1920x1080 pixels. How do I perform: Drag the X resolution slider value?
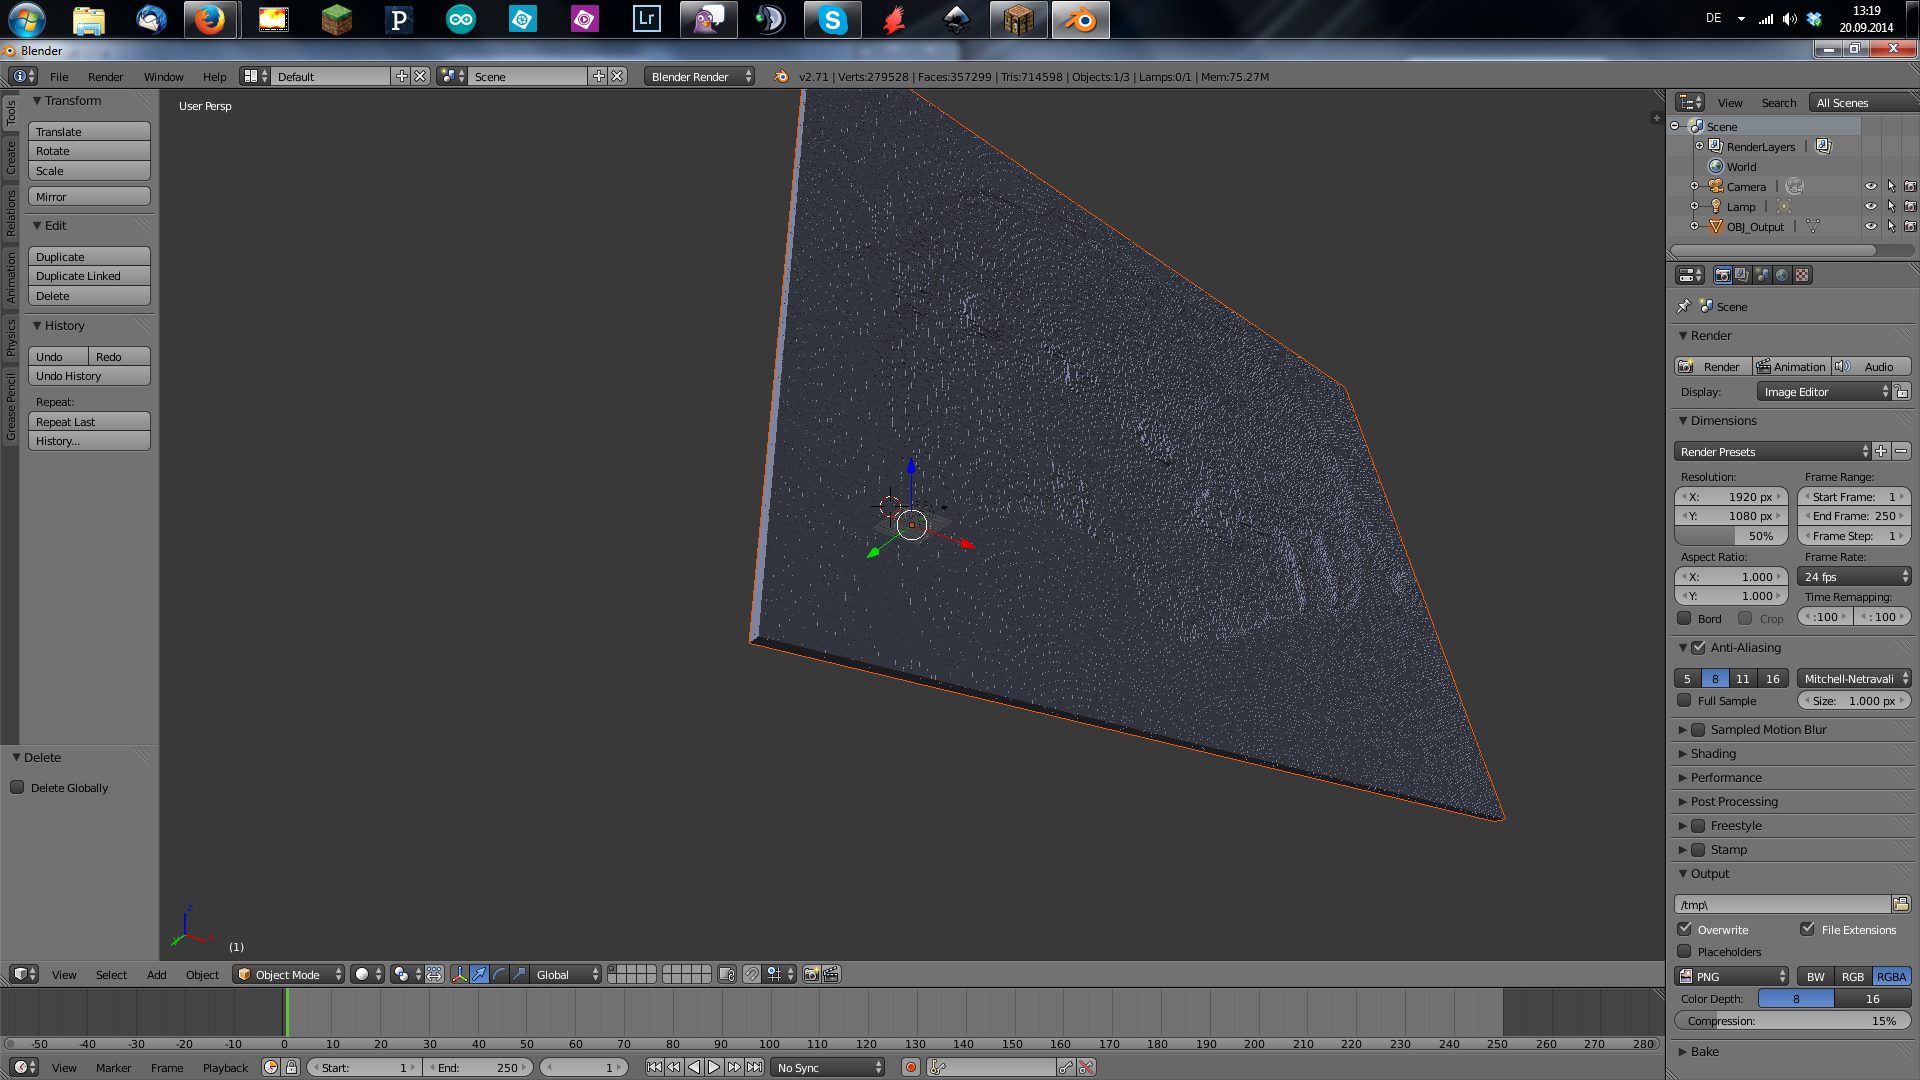pos(1734,496)
